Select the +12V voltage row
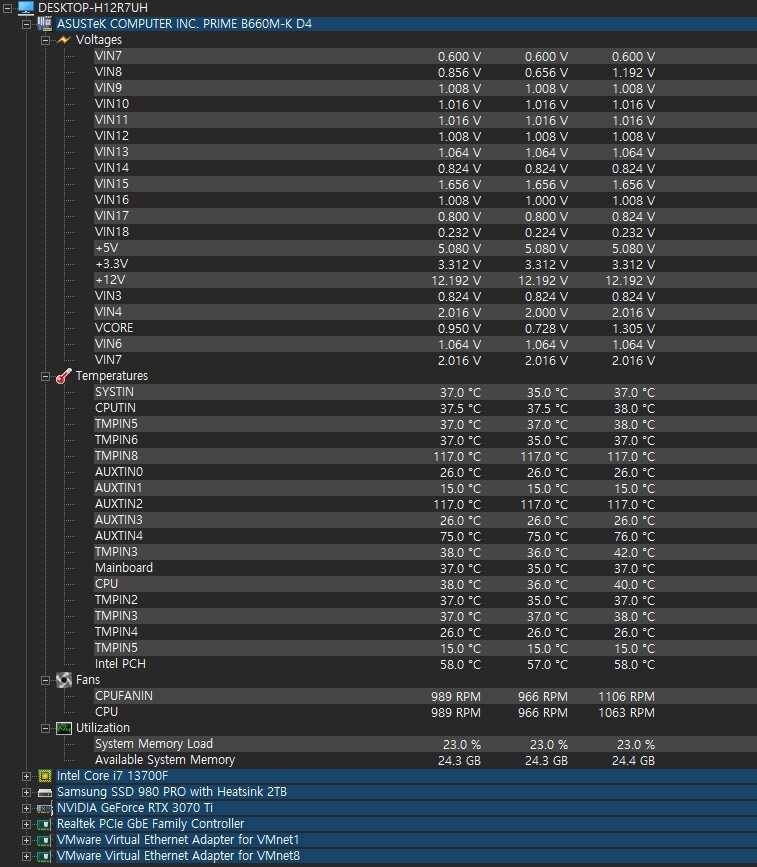The height and width of the screenshot is (867, 757). tap(425, 280)
